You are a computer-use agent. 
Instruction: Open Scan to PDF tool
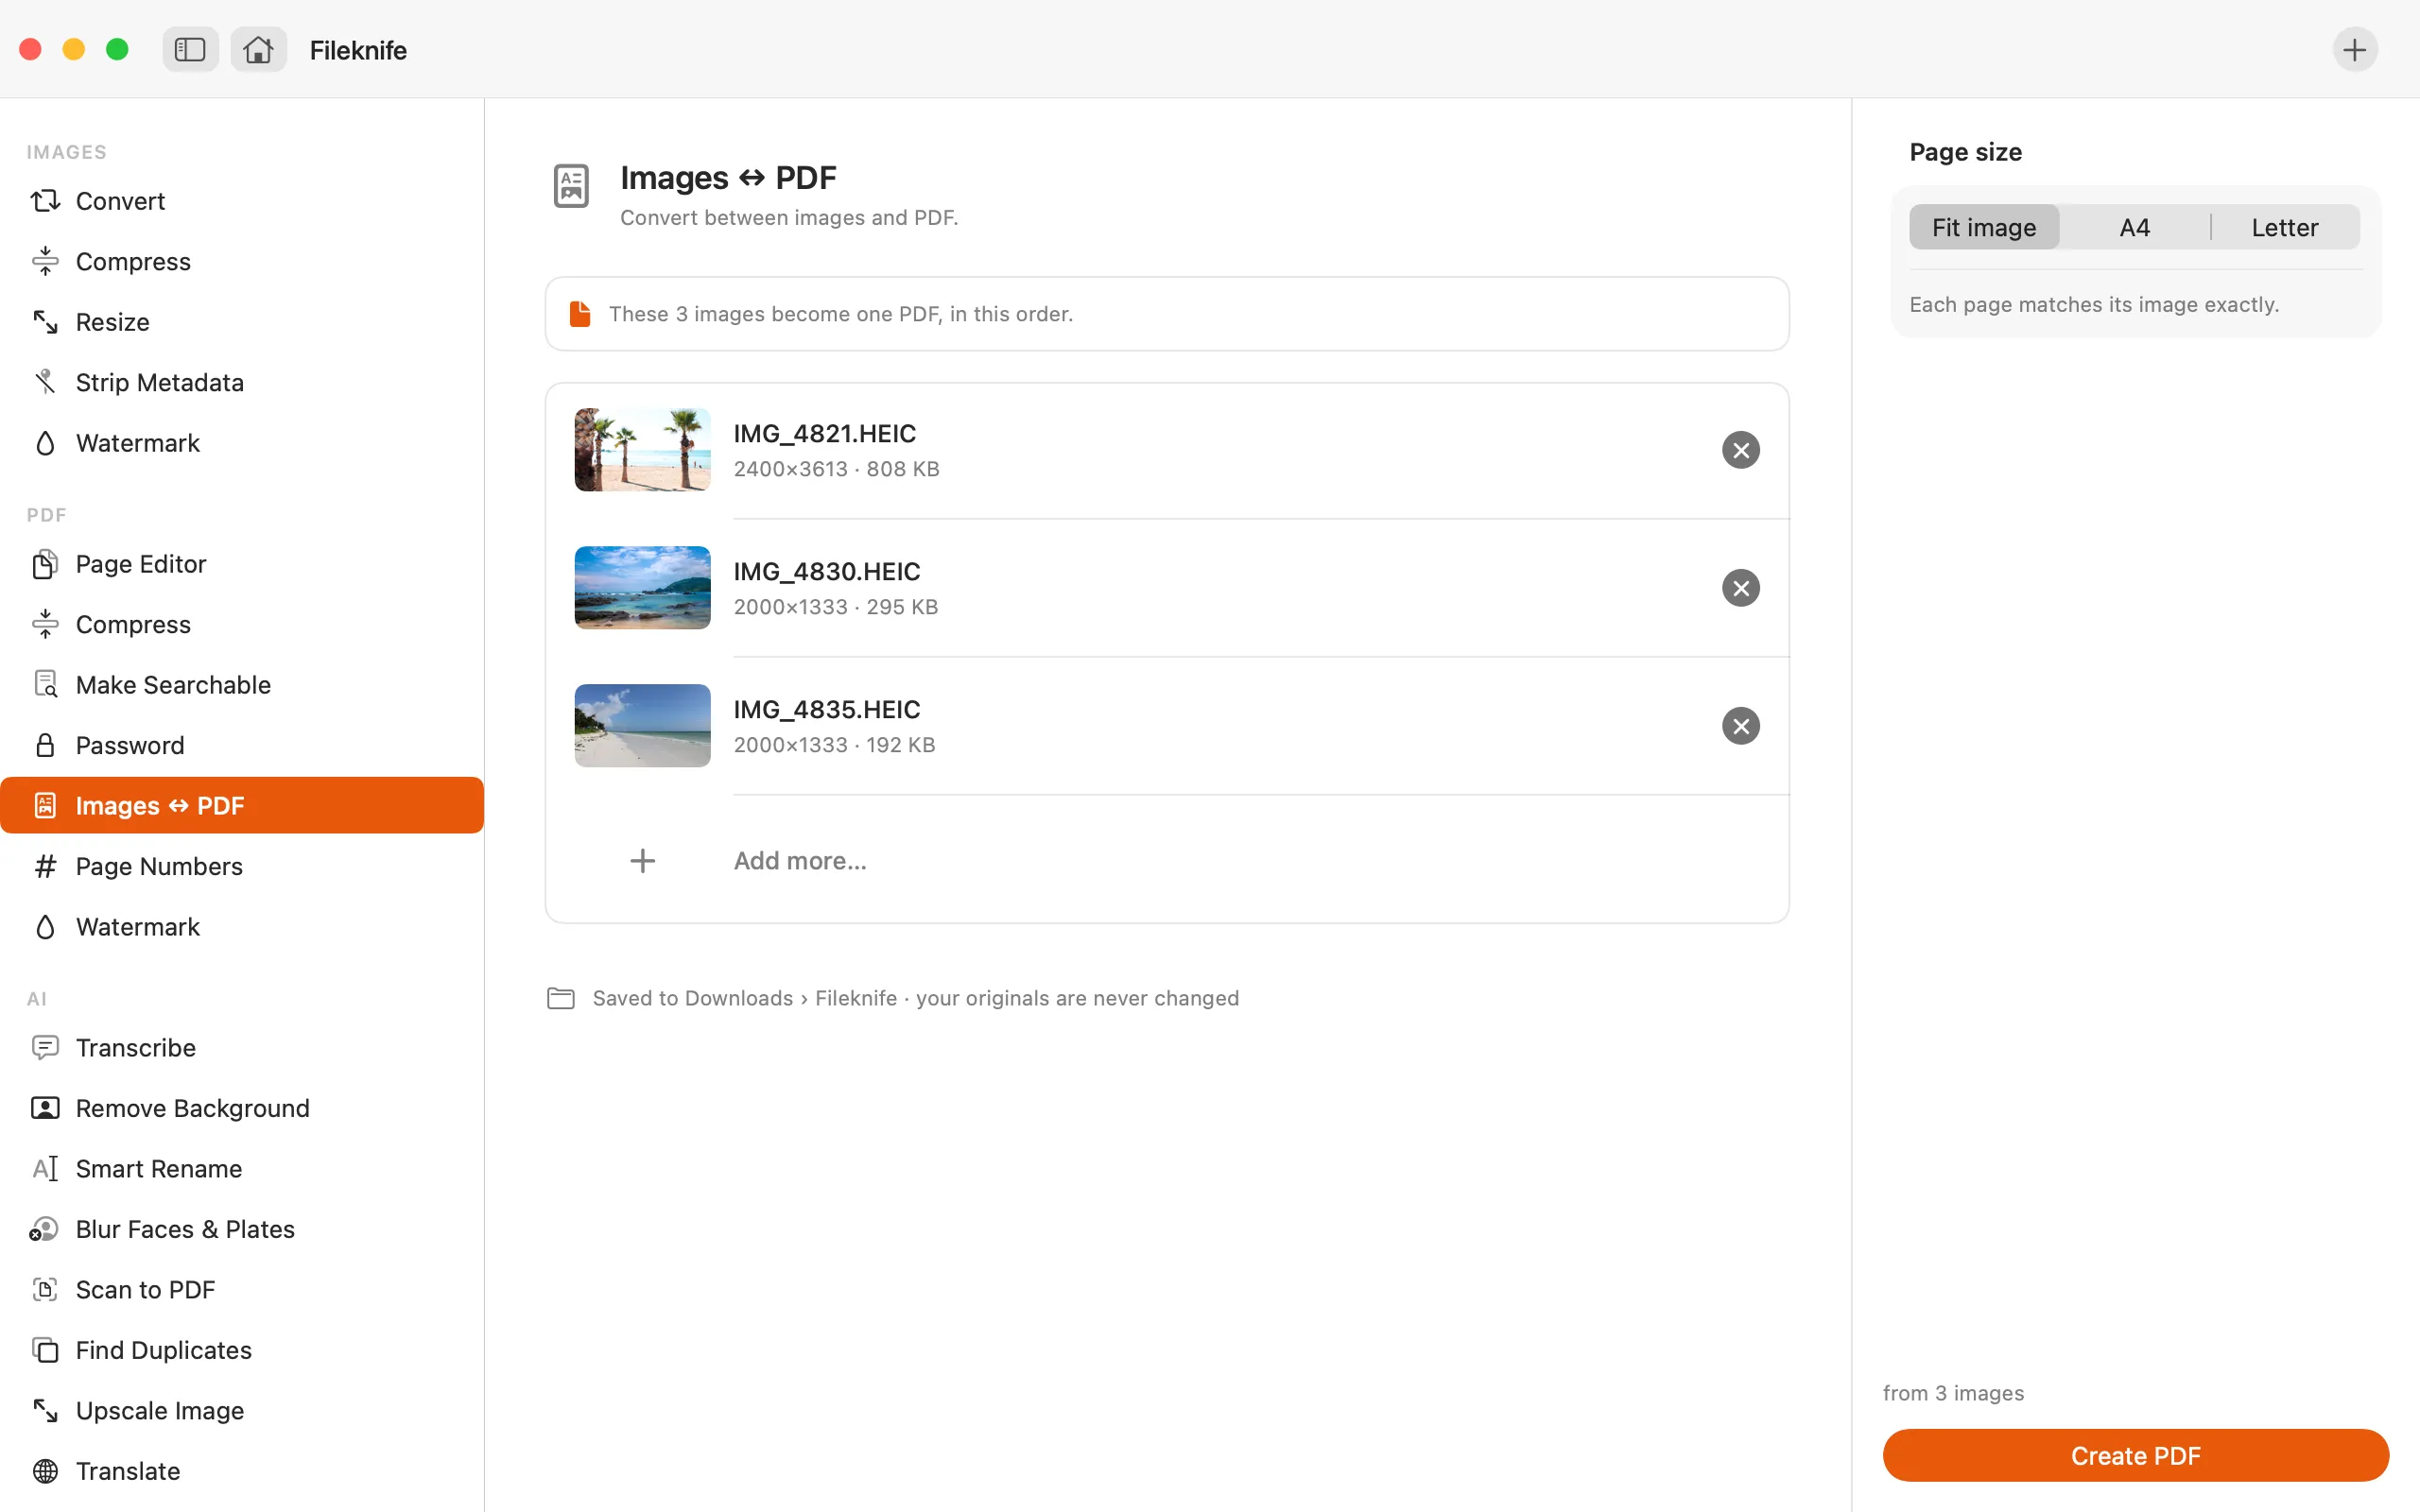[x=242, y=1290]
